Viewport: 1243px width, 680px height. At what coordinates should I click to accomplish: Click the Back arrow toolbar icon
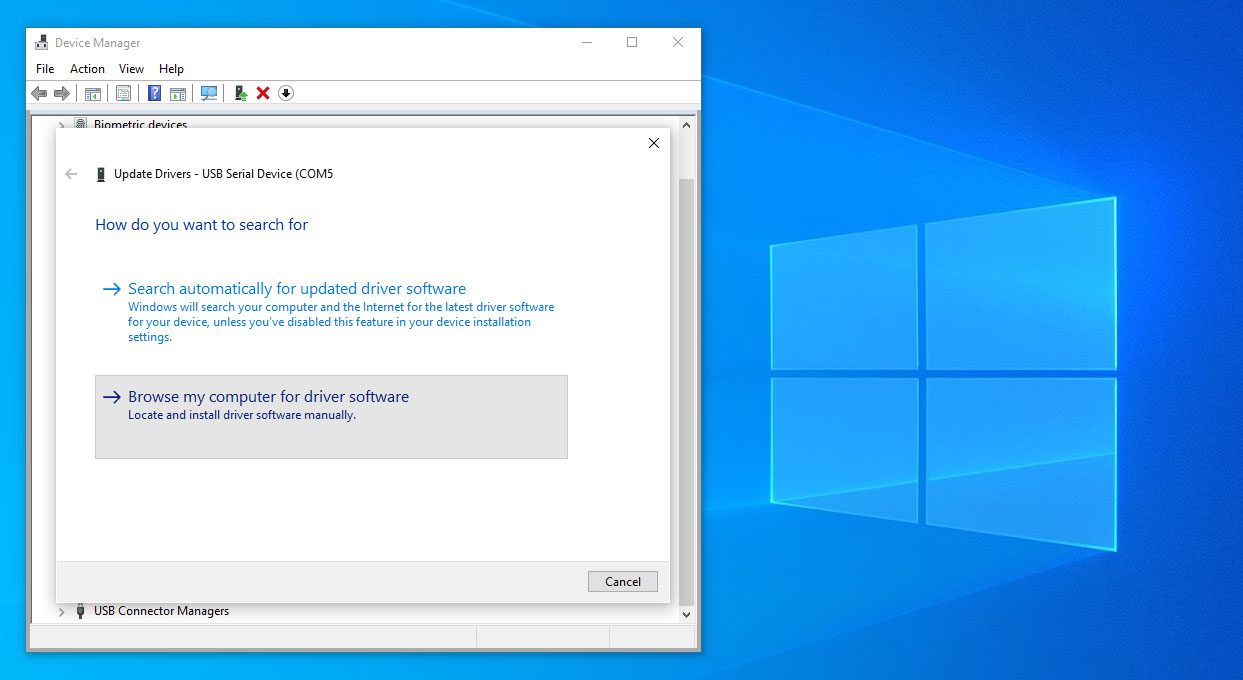pos(39,93)
